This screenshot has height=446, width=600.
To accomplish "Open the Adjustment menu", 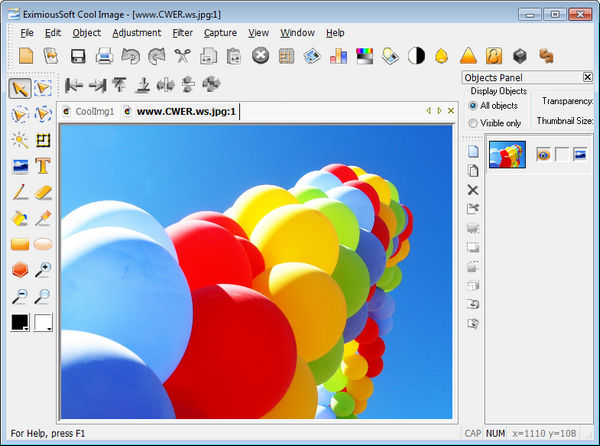I will point(136,33).
